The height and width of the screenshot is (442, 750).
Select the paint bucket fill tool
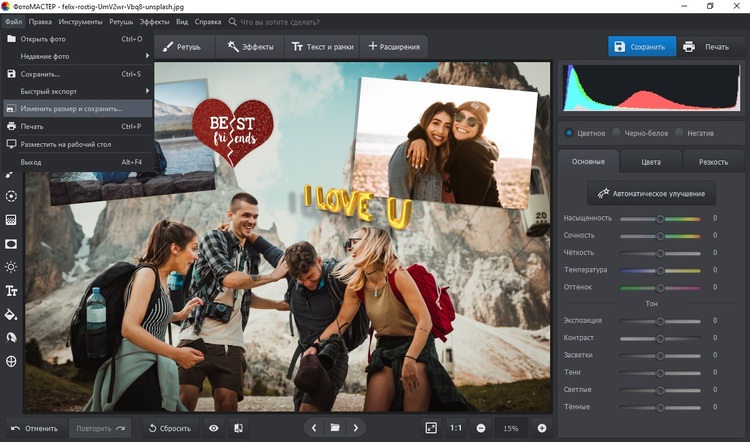click(11, 314)
